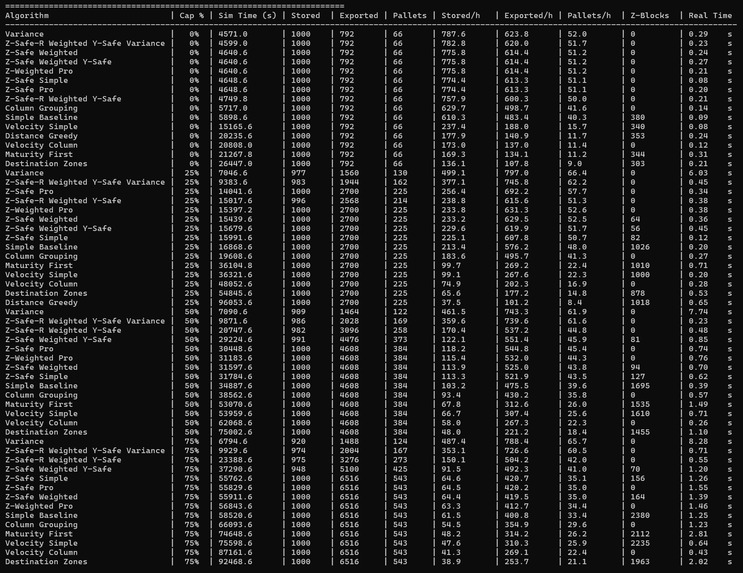Screen dimensions: 743x573
Task: Select sim time value "4599.0"
Action: [x=233, y=43]
